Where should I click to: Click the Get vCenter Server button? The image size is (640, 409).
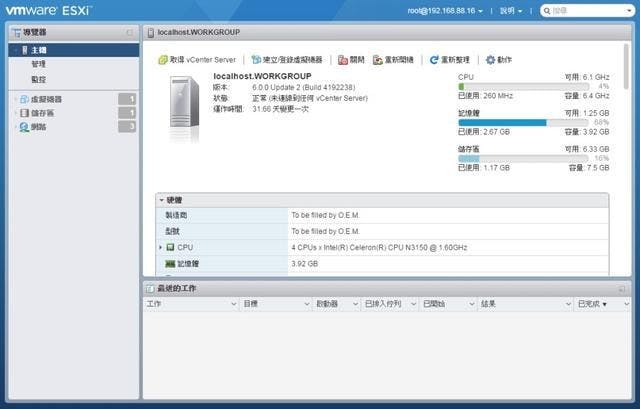197,60
